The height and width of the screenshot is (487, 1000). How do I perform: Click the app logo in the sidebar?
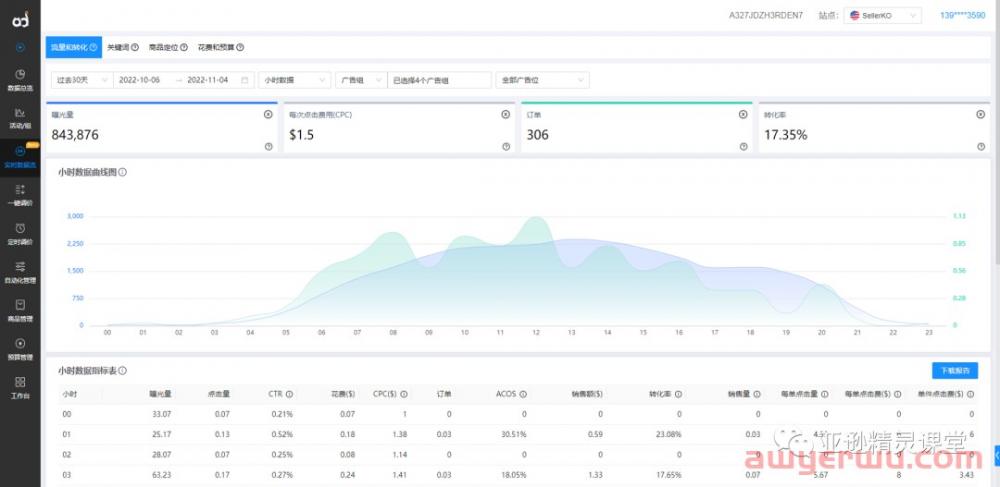(20, 20)
